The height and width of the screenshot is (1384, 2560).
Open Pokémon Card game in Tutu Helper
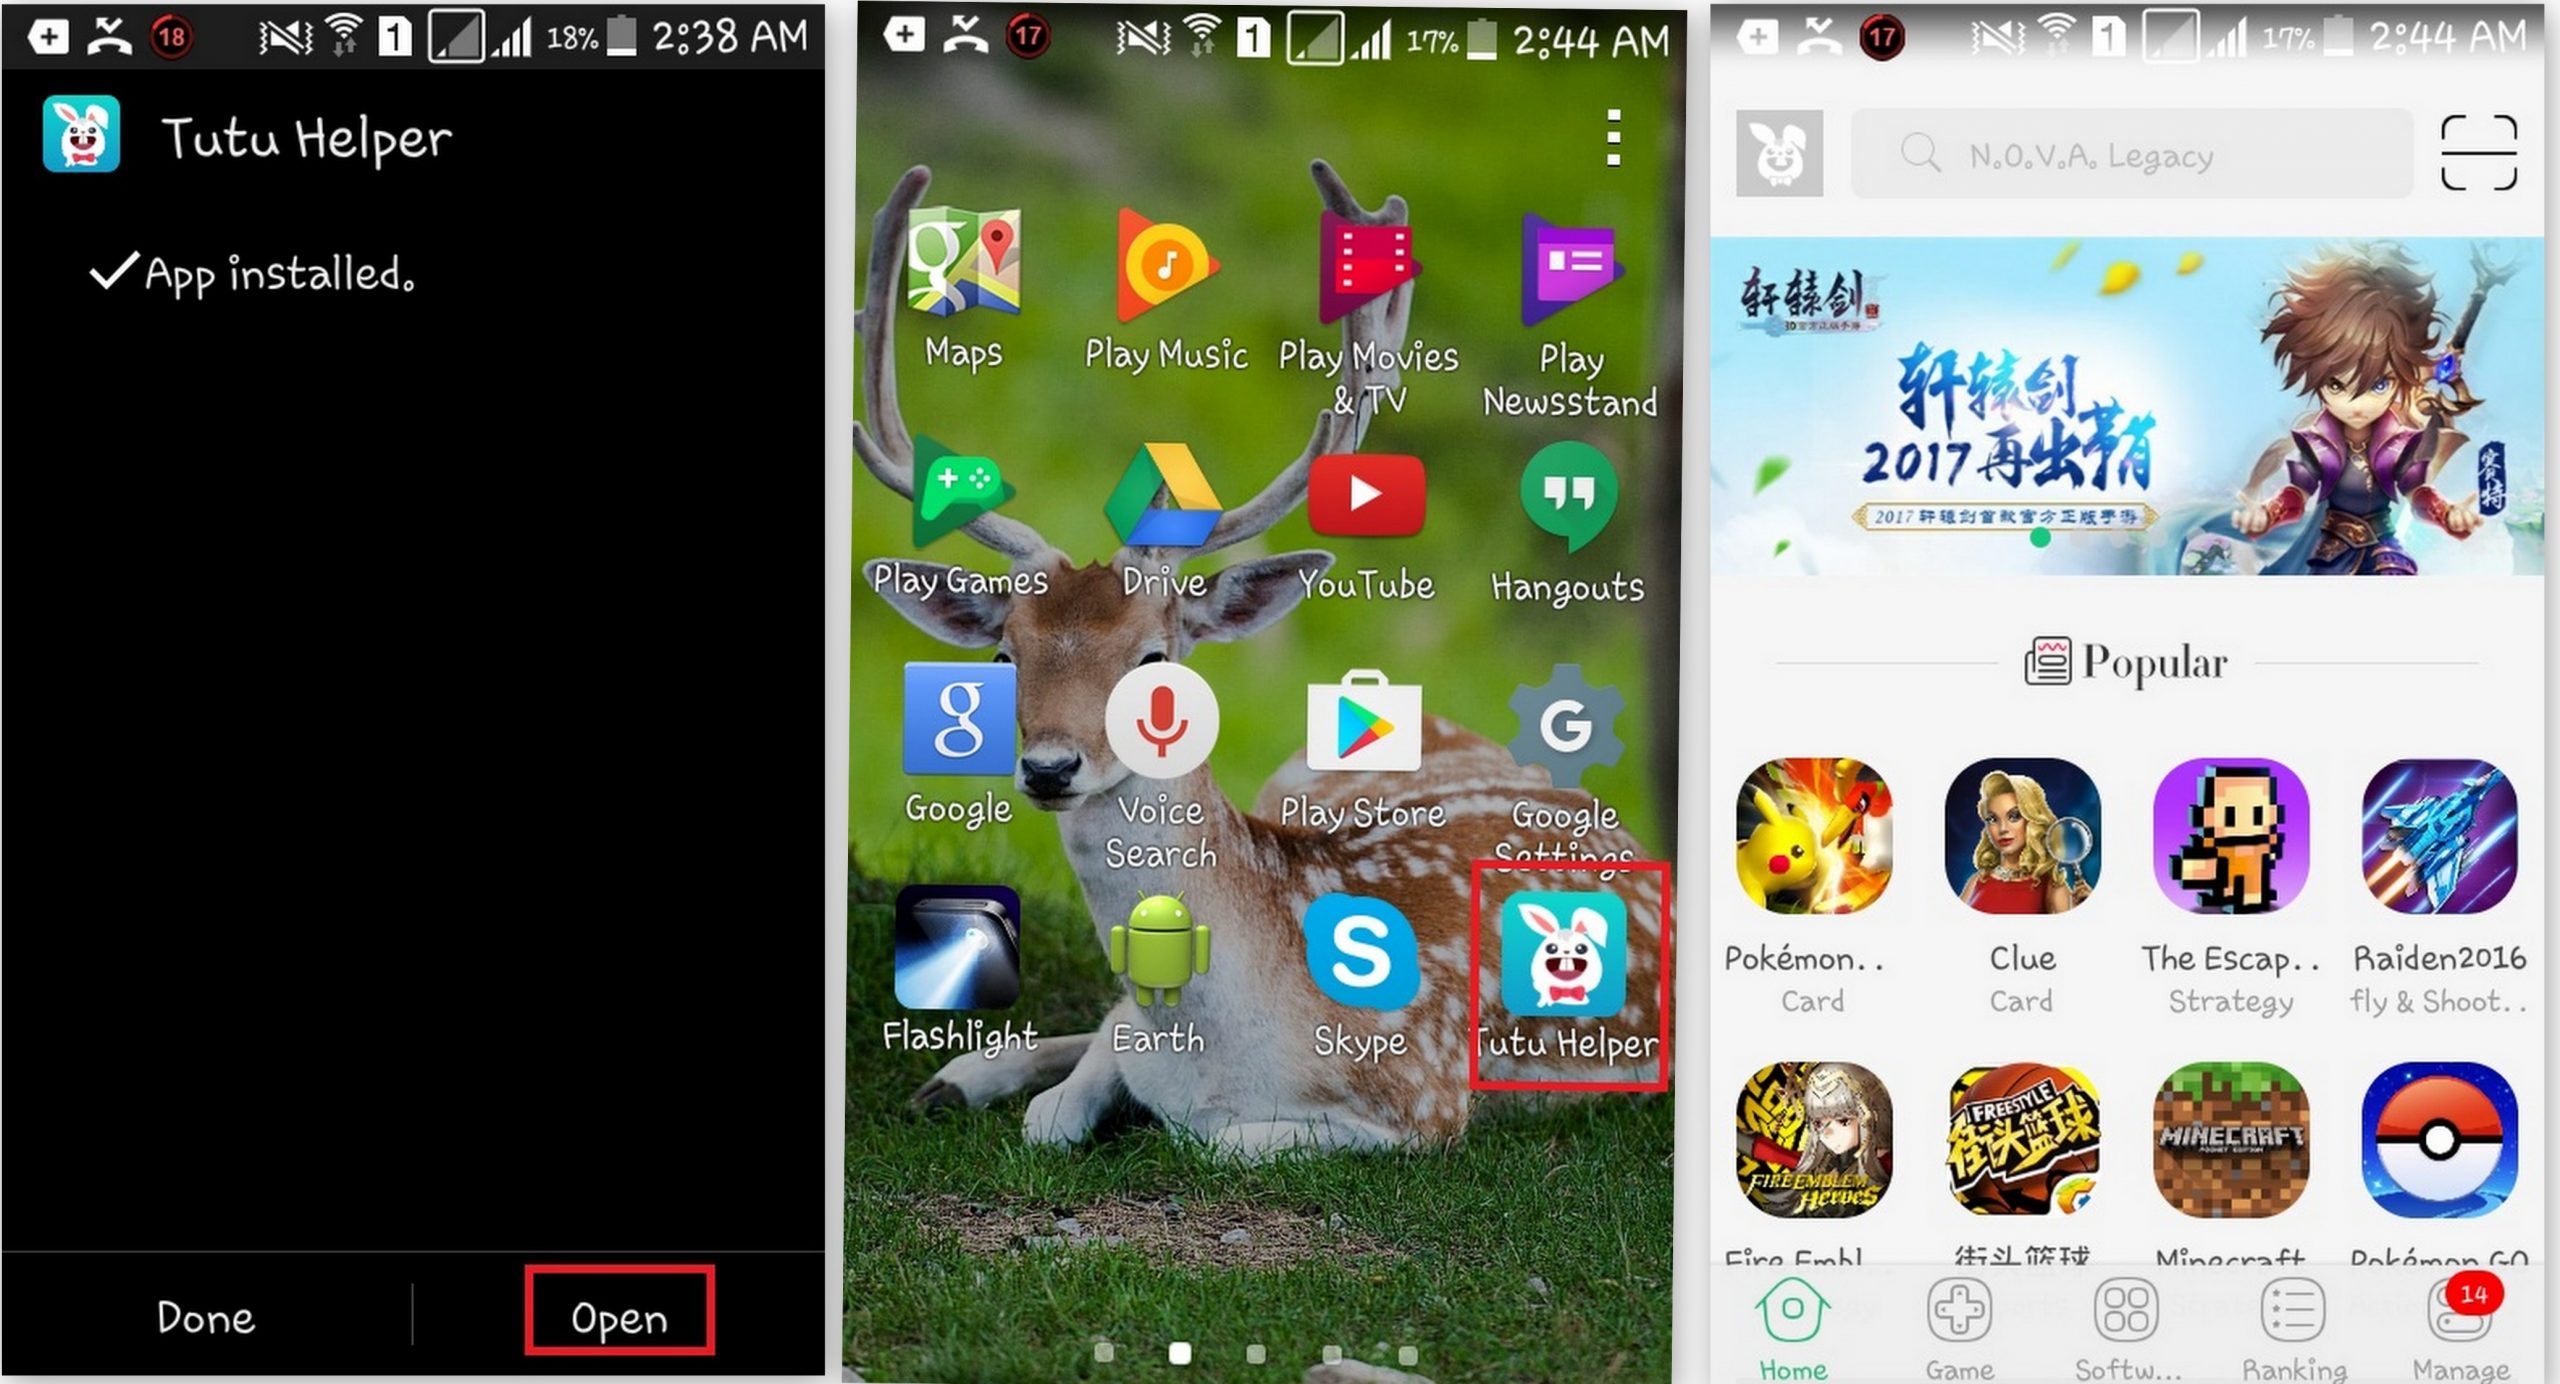pyautogui.click(x=1817, y=830)
